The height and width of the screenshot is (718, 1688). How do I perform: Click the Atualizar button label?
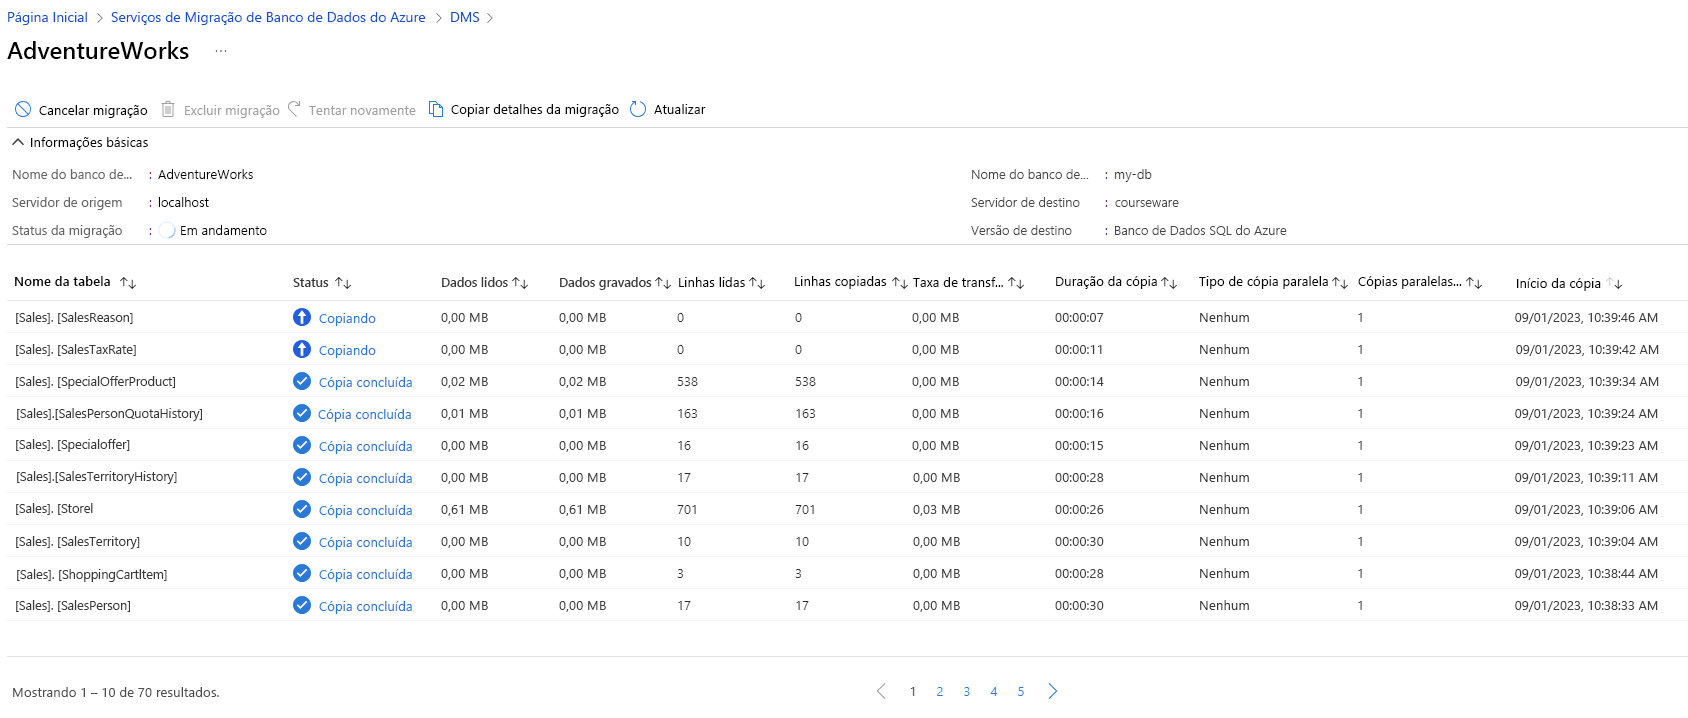[680, 109]
